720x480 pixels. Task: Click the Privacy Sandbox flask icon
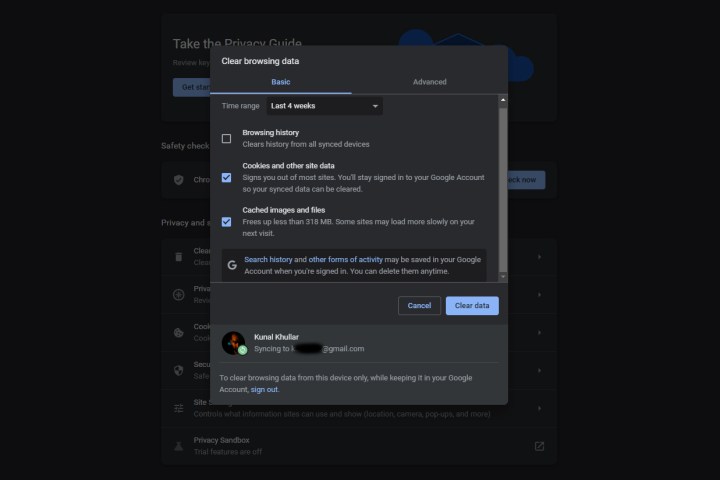pos(179,446)
